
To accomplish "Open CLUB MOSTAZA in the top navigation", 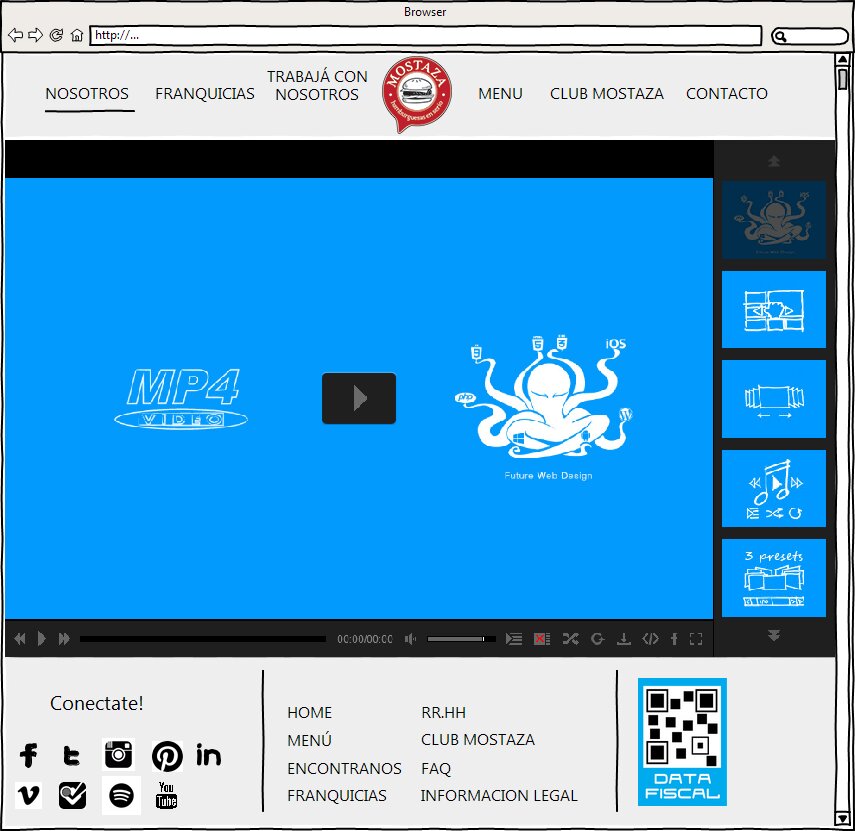I will coord(607,94).
